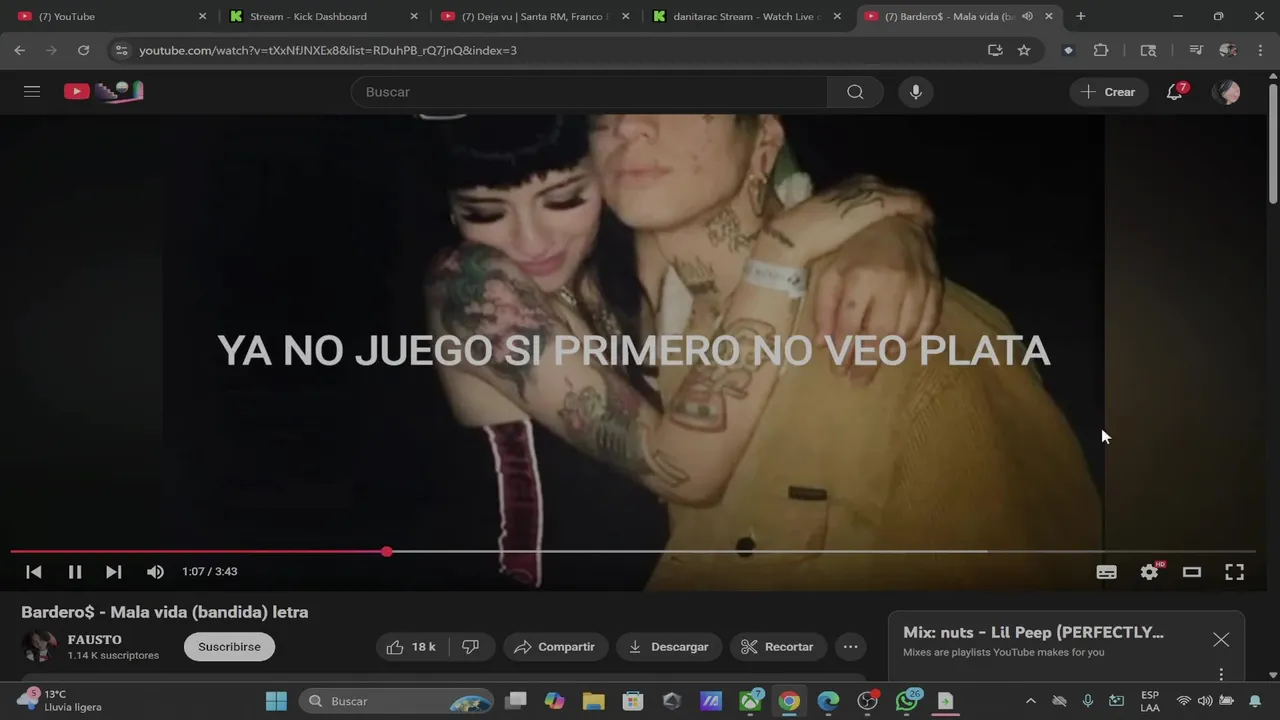Open WhatsApp from the taskbar

click(x=907, y=701)
